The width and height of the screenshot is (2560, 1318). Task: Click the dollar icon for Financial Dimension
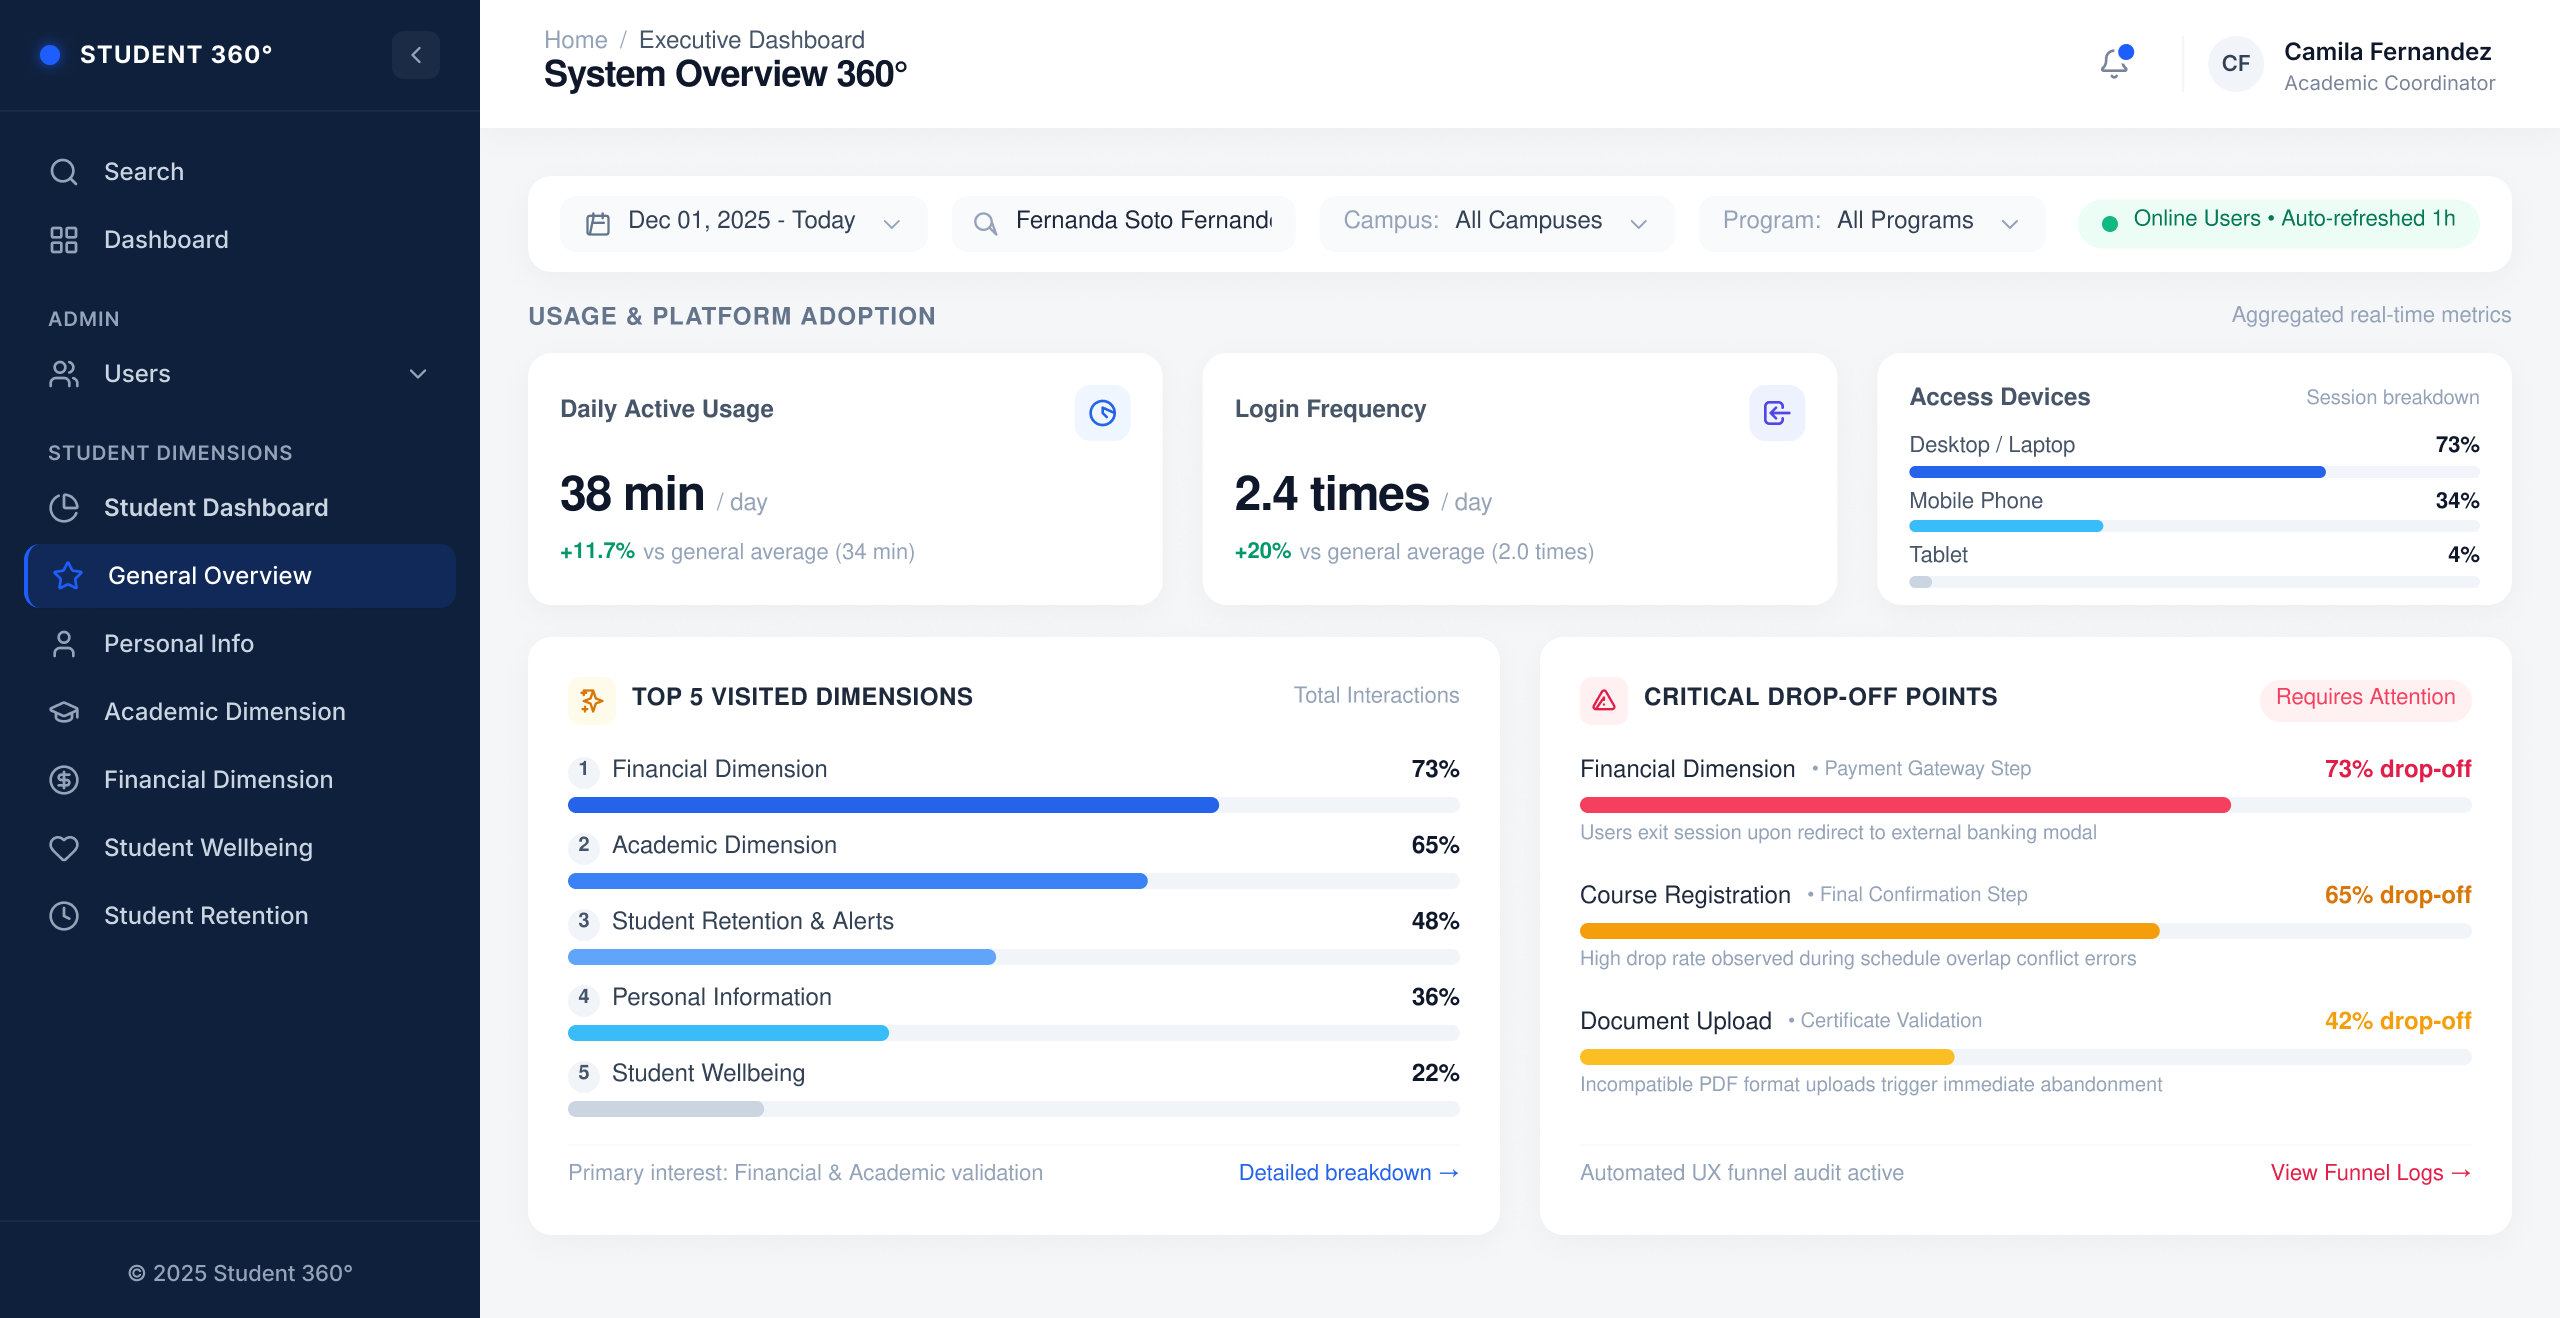coord(64,780)
